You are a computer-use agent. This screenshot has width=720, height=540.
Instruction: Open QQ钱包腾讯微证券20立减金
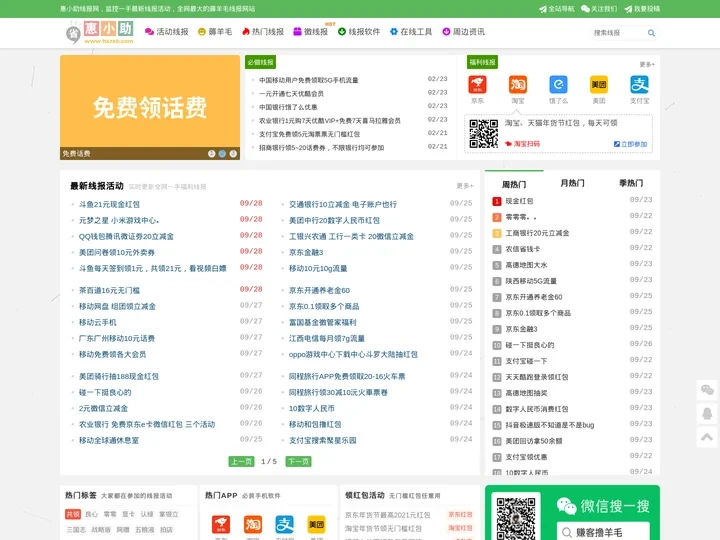(x=126, y=236)
